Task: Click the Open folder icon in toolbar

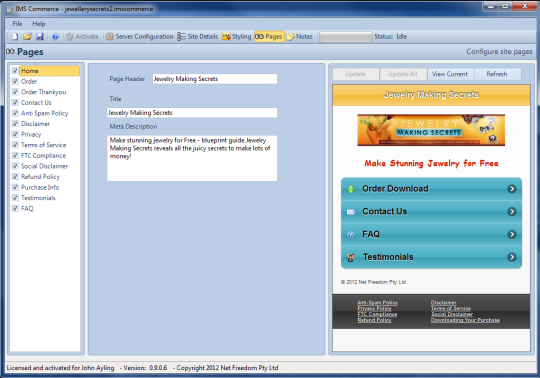Action: [x=28, y=36]
